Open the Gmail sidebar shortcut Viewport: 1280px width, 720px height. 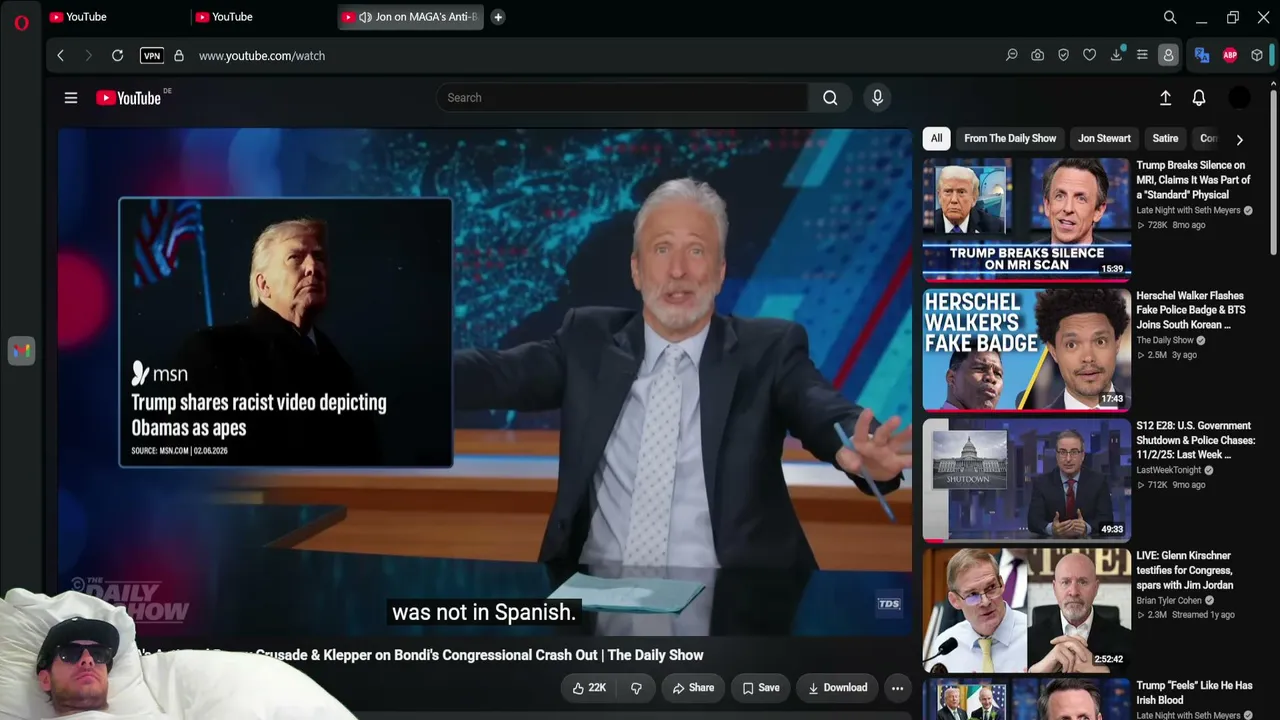(21, 351)
